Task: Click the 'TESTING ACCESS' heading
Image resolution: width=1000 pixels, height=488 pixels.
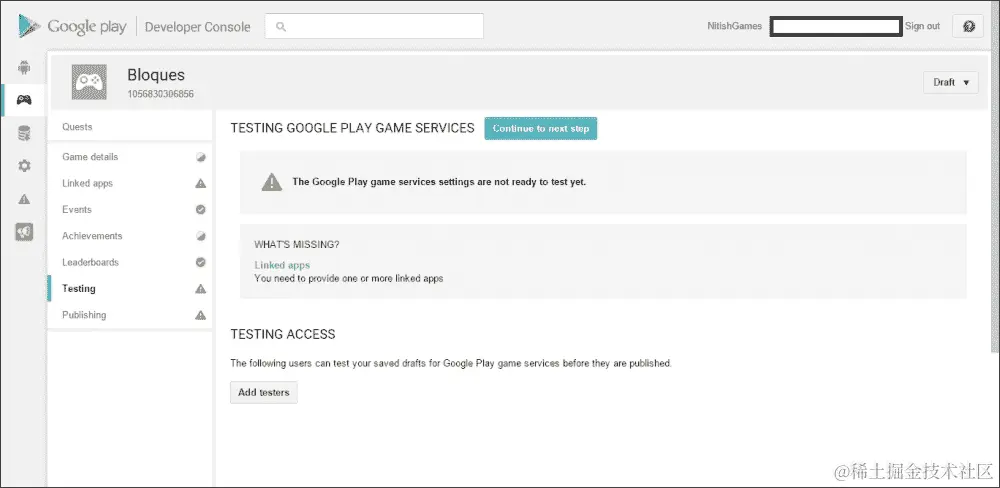Action: point(283,334)
